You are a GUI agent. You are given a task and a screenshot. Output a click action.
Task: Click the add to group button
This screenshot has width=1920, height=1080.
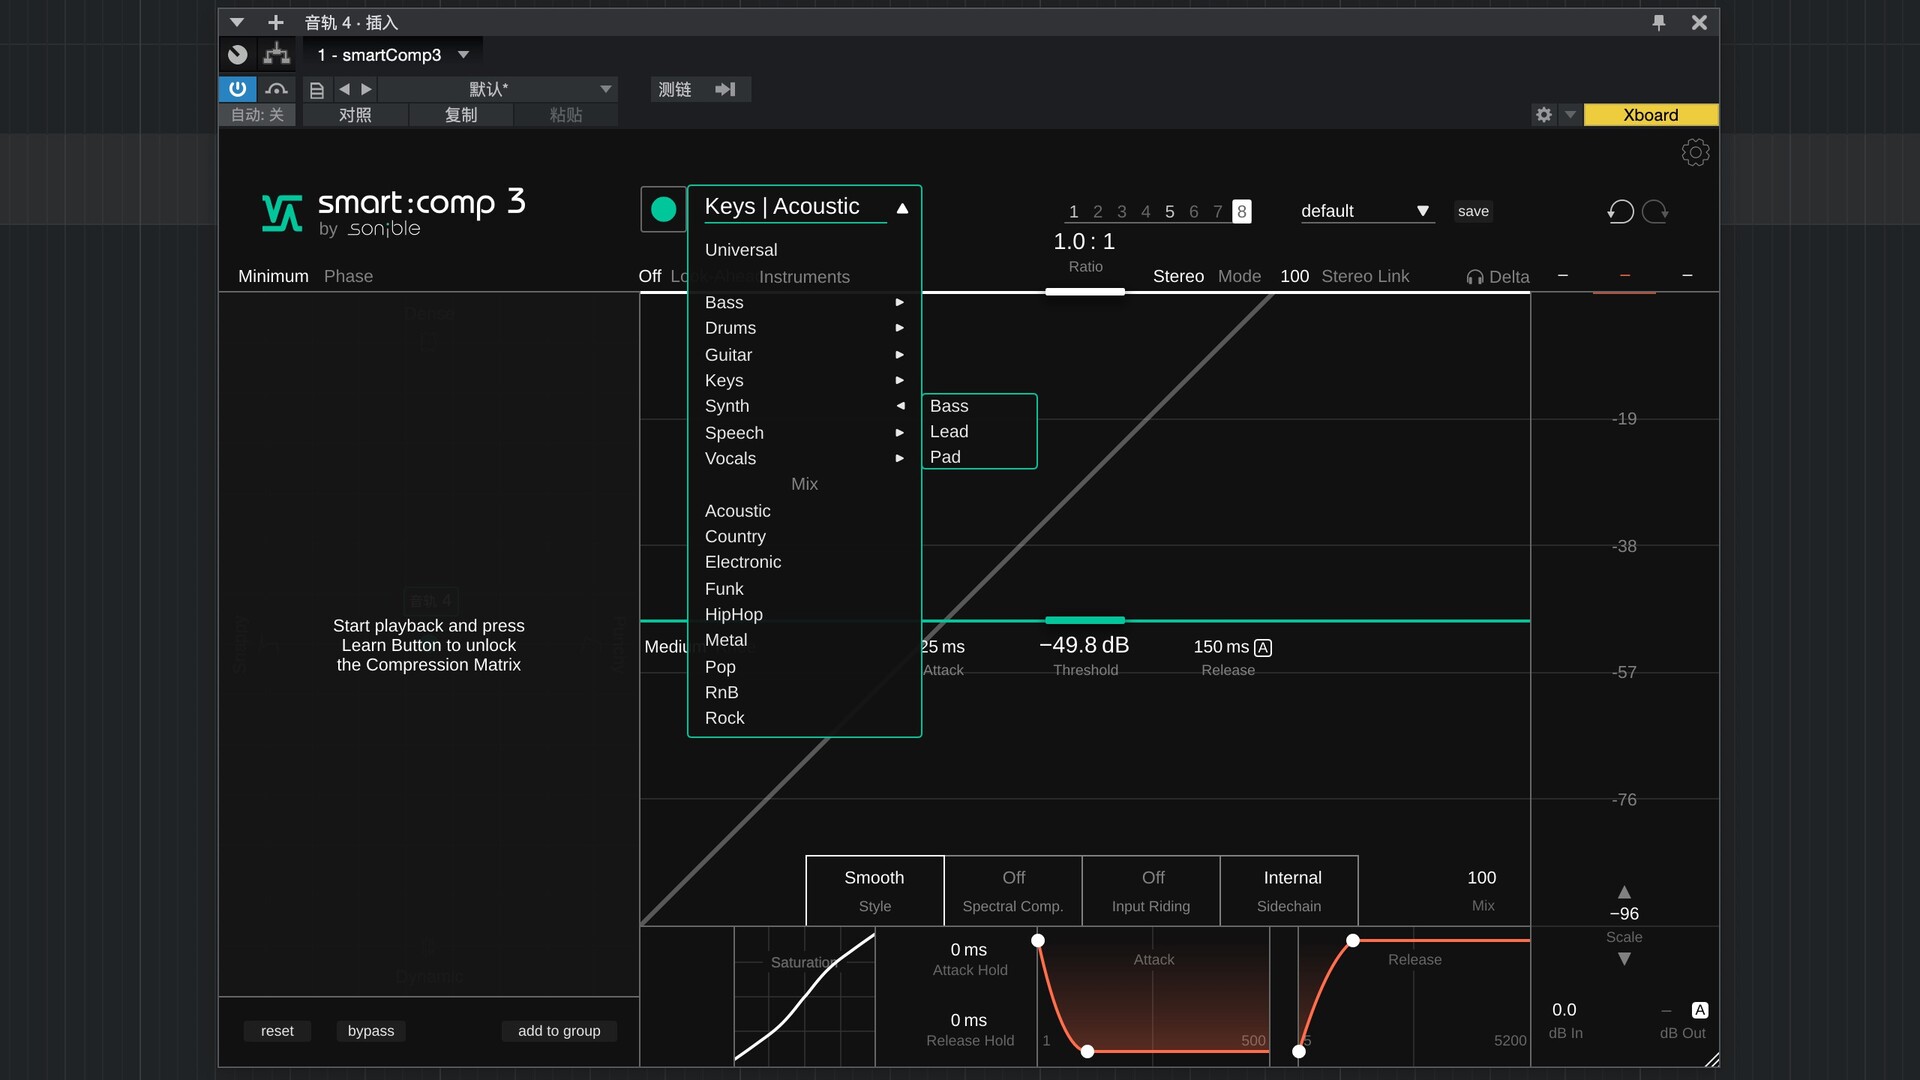(x=559, y=1030)
